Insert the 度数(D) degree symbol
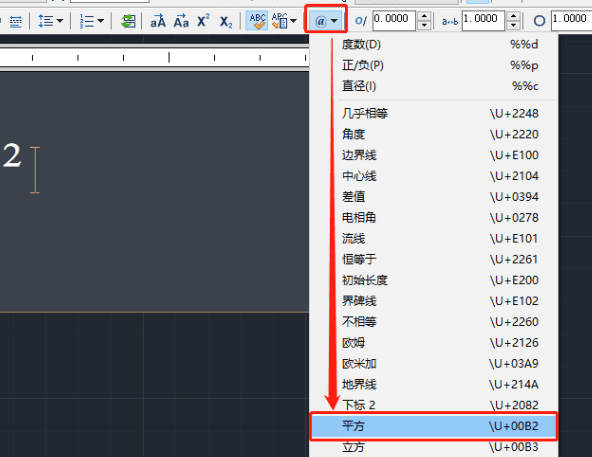This screenshot has height=457, width=592. coord(433,45)
